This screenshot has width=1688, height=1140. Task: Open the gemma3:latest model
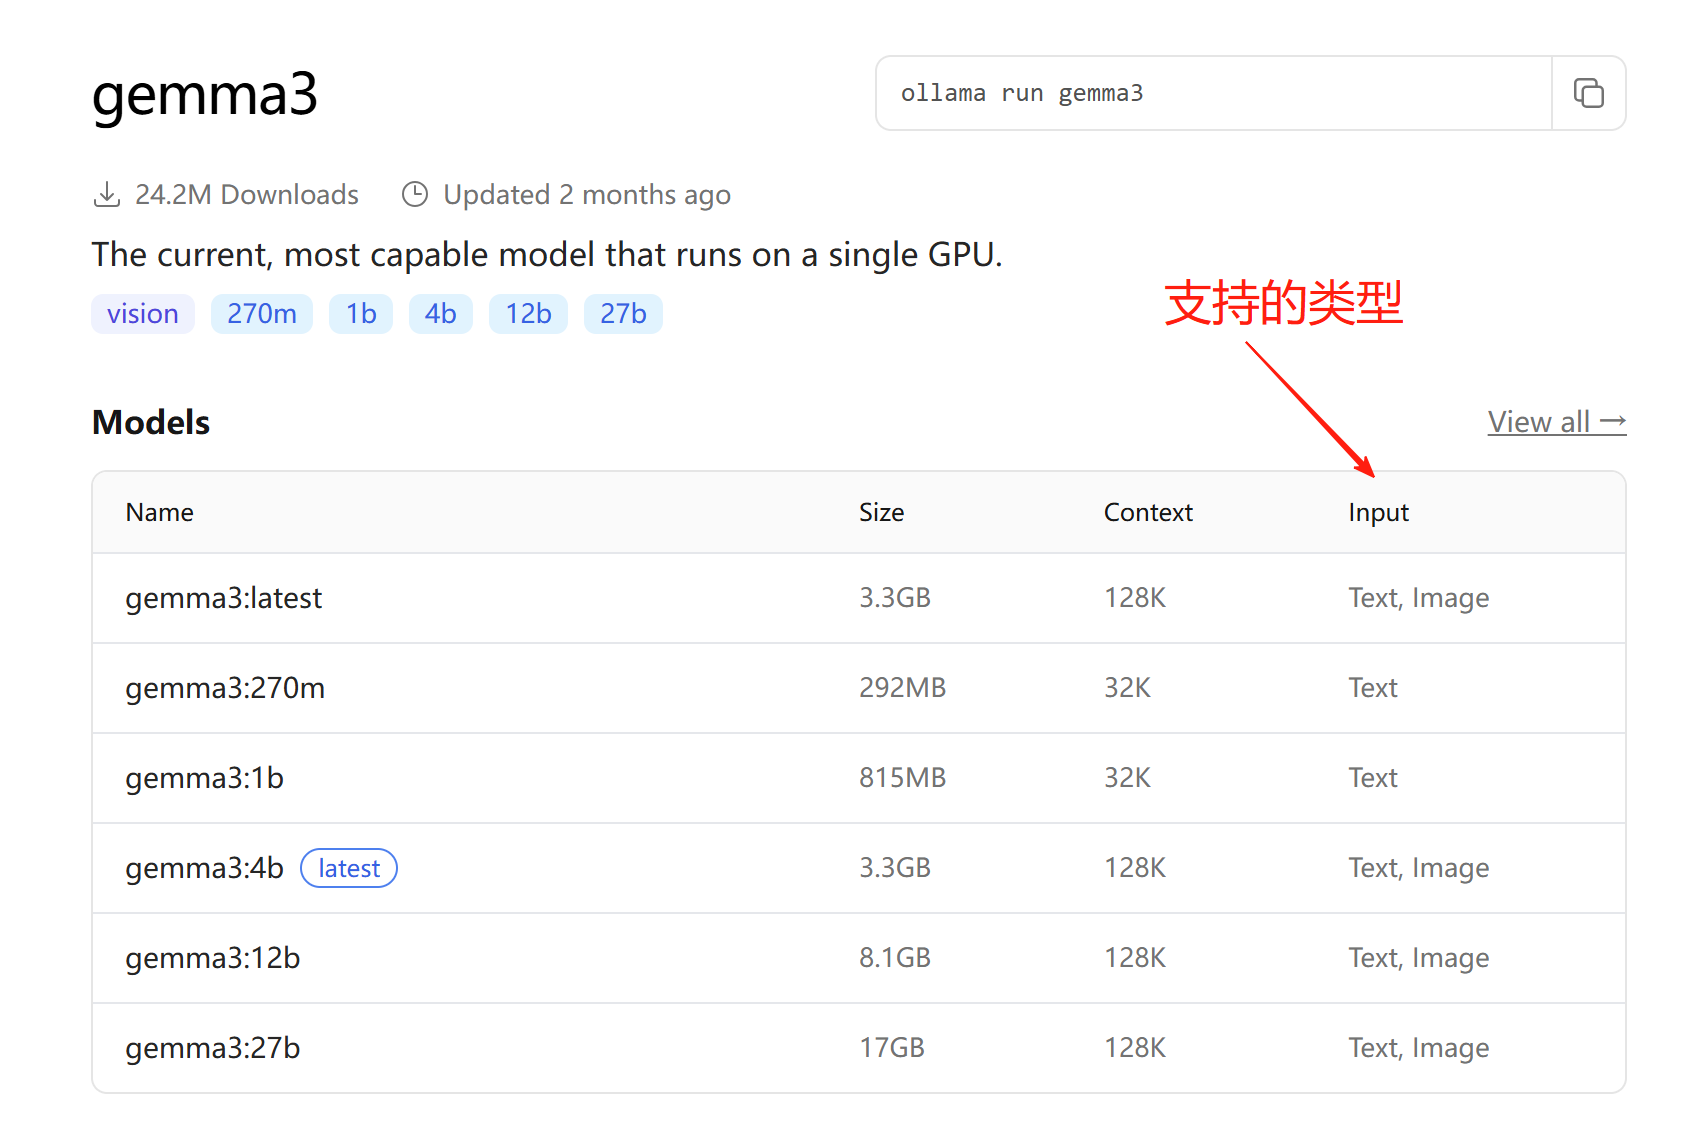click(x=224, y=598)
